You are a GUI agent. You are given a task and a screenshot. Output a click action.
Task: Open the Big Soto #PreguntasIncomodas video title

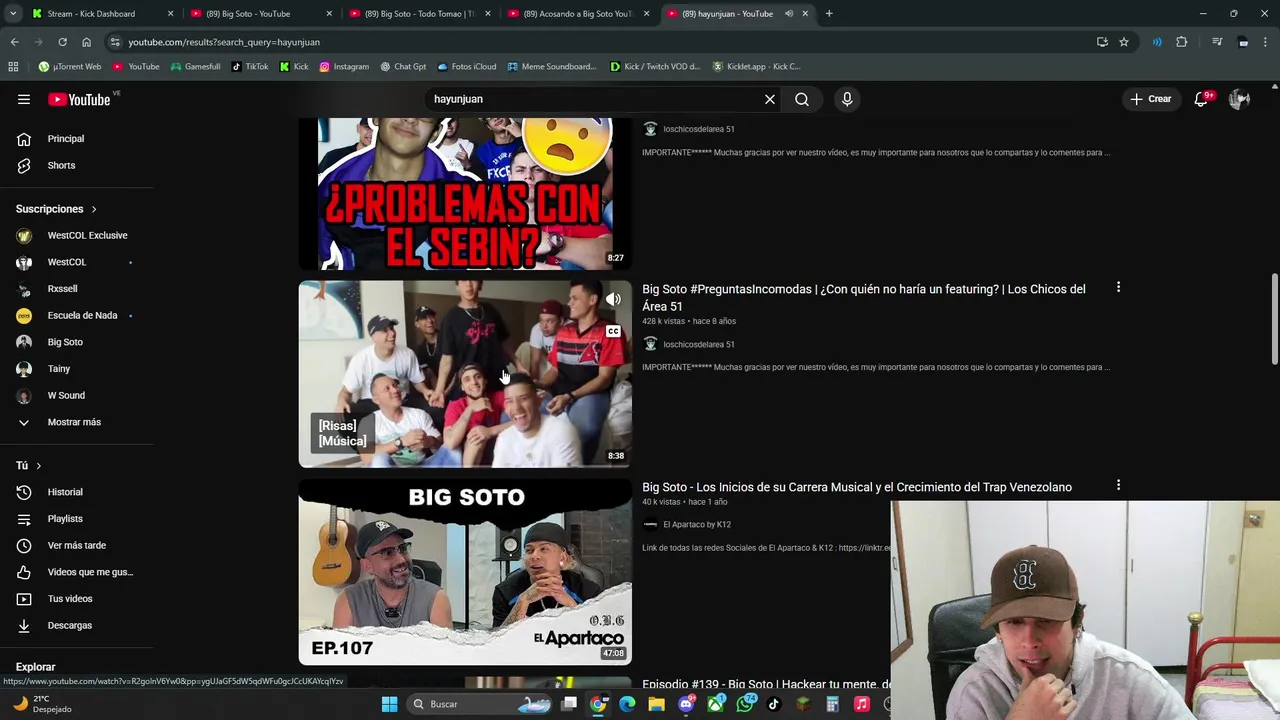[x=863, y=298]
